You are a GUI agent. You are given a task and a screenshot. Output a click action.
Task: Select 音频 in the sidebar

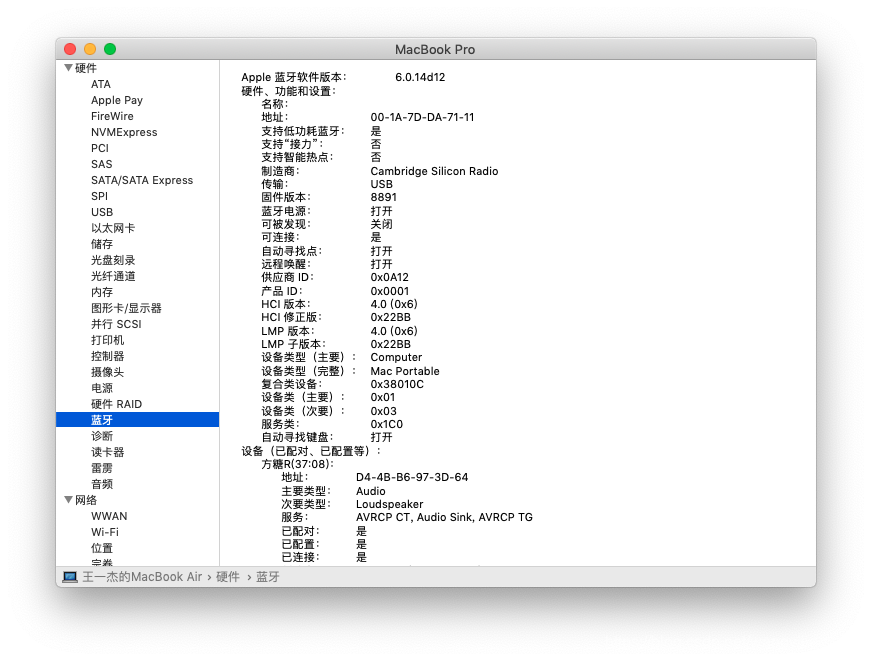pyautogui.click(x=102, y=484)
